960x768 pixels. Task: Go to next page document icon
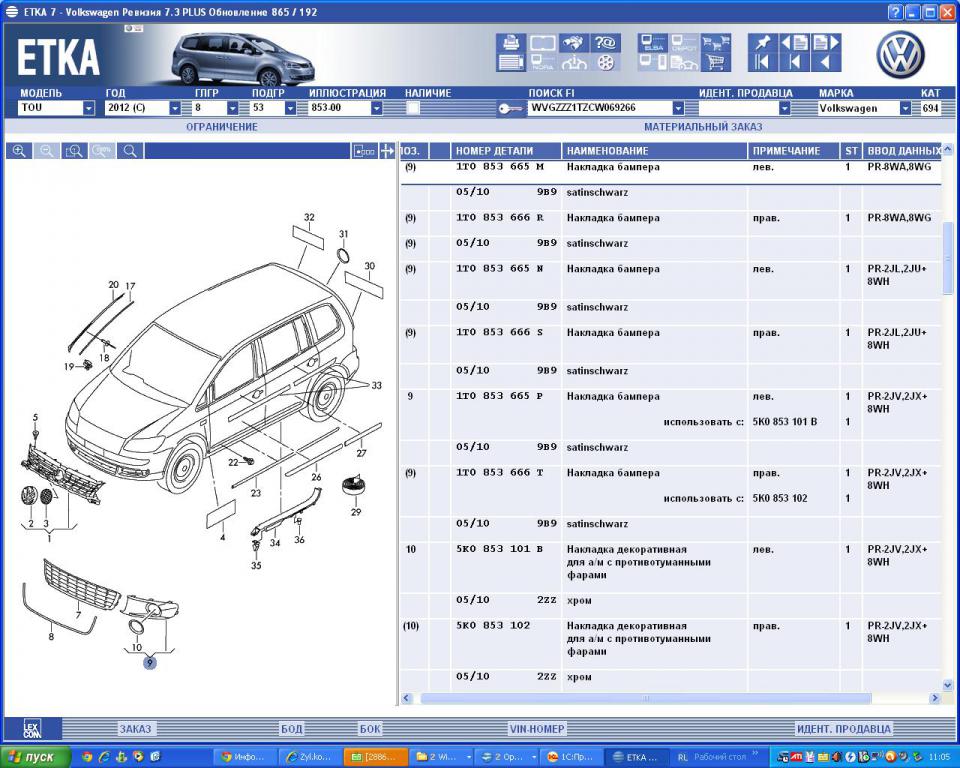pos(825,43)
